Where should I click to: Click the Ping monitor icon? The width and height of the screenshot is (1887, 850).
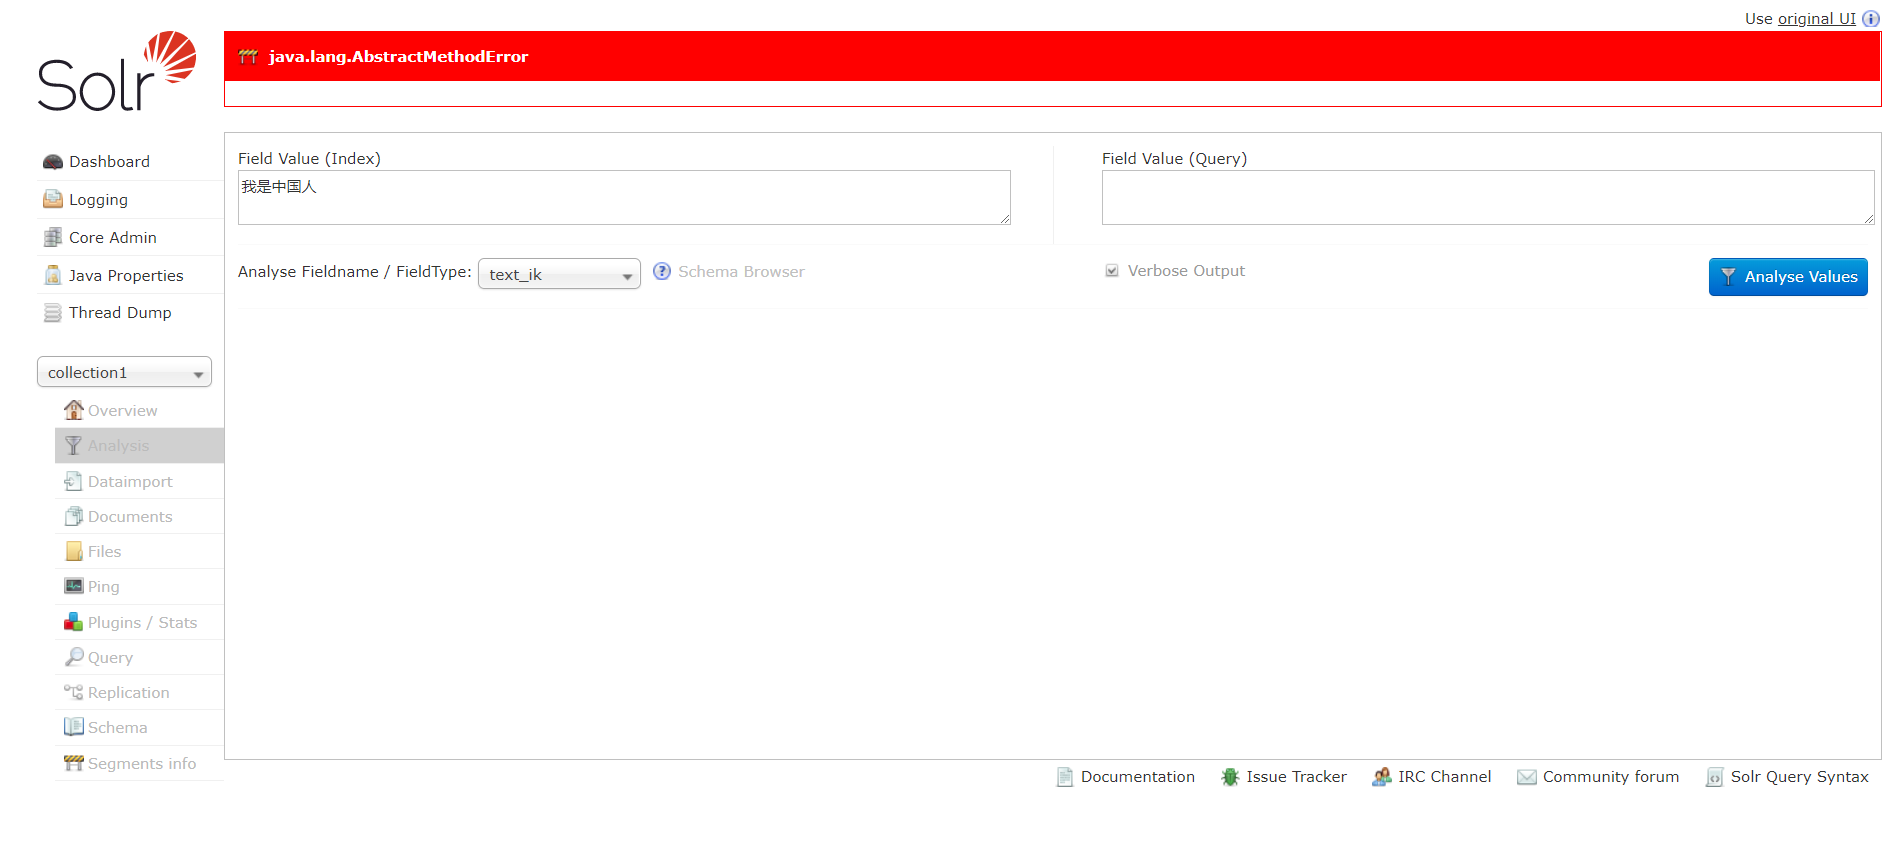coord(74,586)
